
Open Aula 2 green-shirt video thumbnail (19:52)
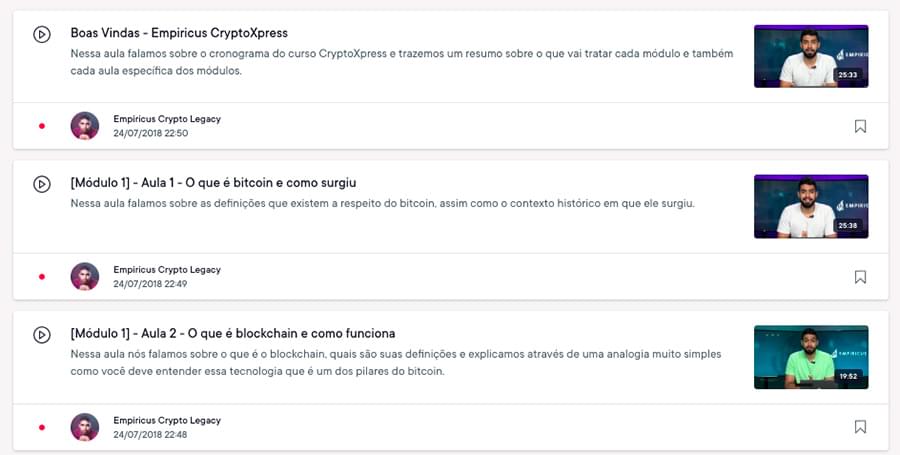coord(810,357)
